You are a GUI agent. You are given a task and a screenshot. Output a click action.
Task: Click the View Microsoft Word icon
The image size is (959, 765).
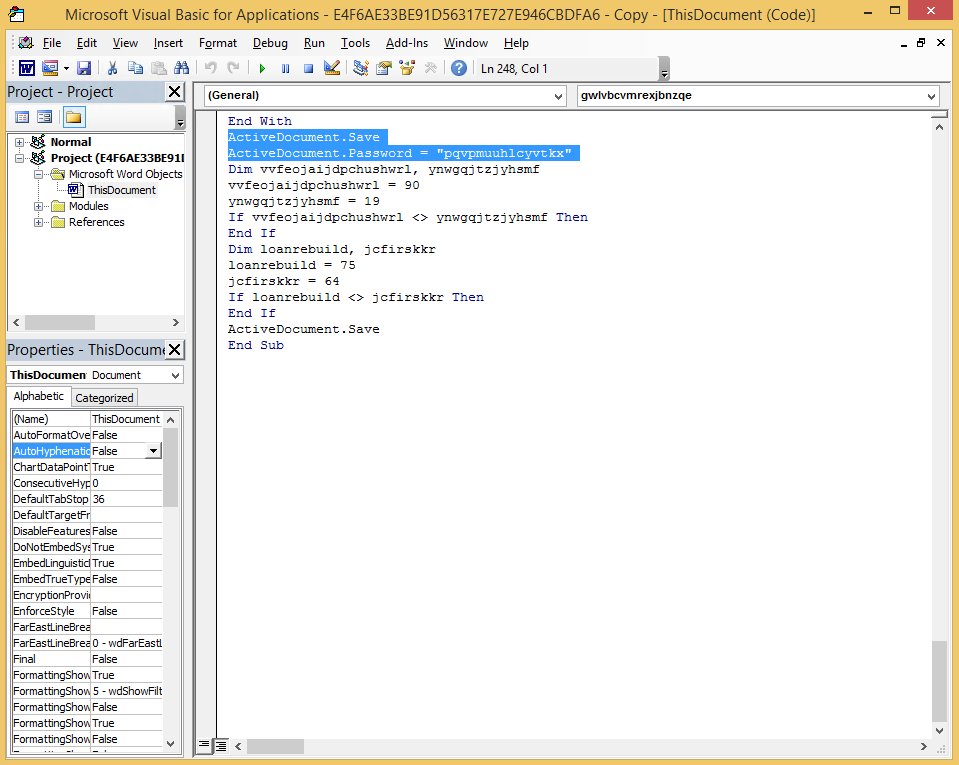coord(26,68)
